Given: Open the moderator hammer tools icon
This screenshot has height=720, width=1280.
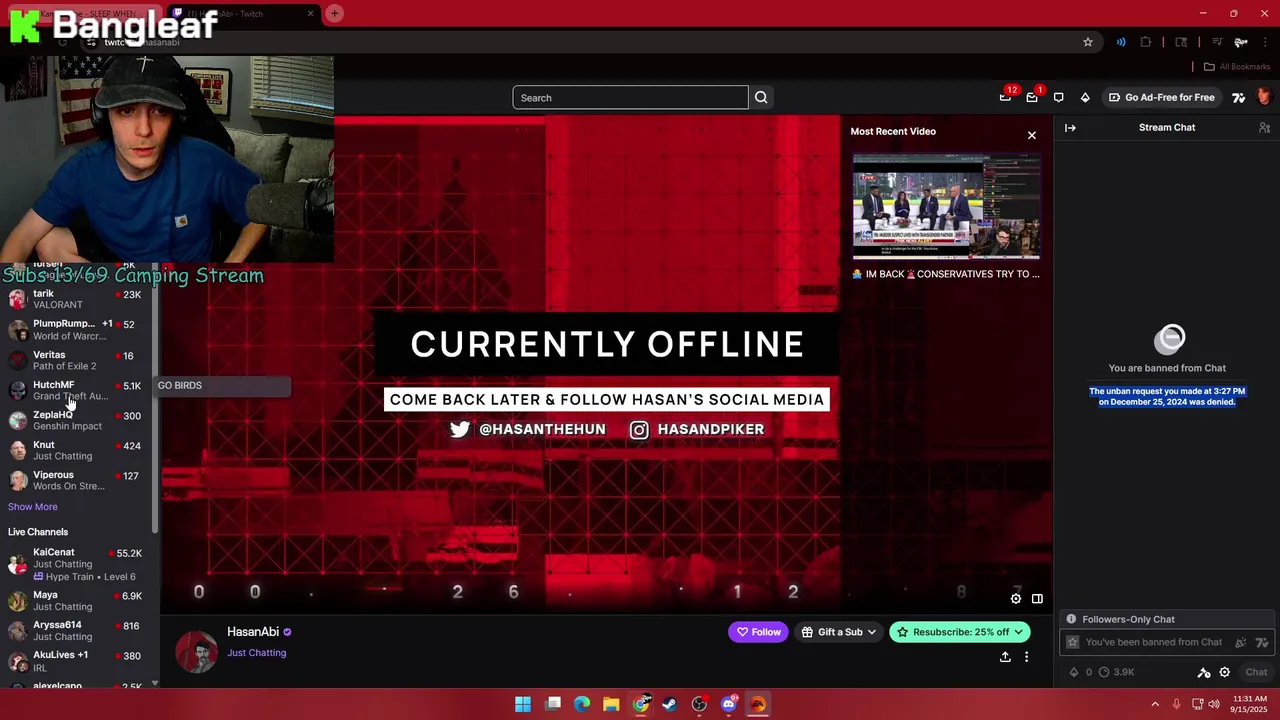Looking at the screenshot, I should tap(1204, 672).
